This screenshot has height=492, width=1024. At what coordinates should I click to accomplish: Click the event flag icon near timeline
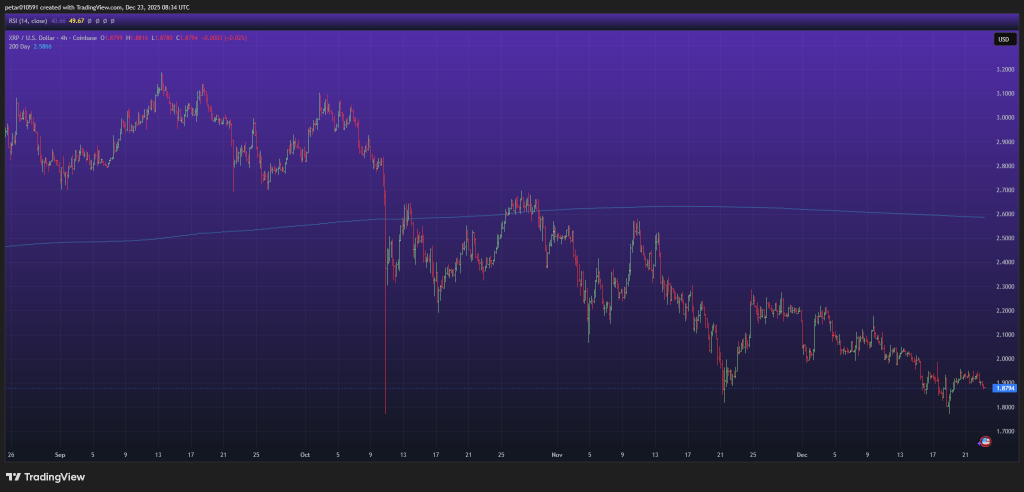pos(985,440)
